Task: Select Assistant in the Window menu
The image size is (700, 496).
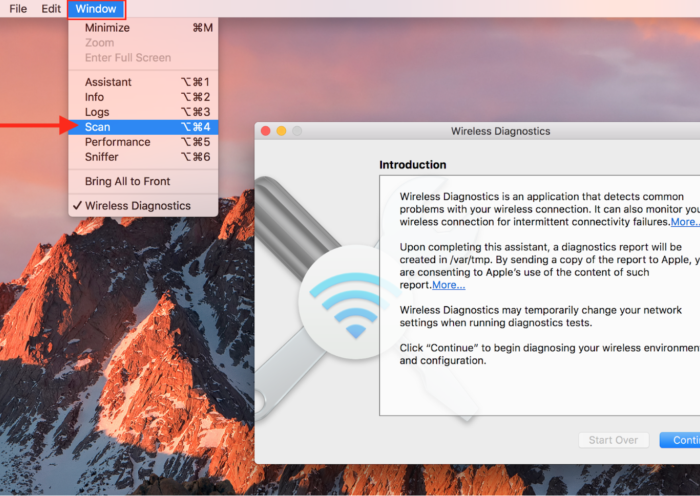Action: coord(143,82)
